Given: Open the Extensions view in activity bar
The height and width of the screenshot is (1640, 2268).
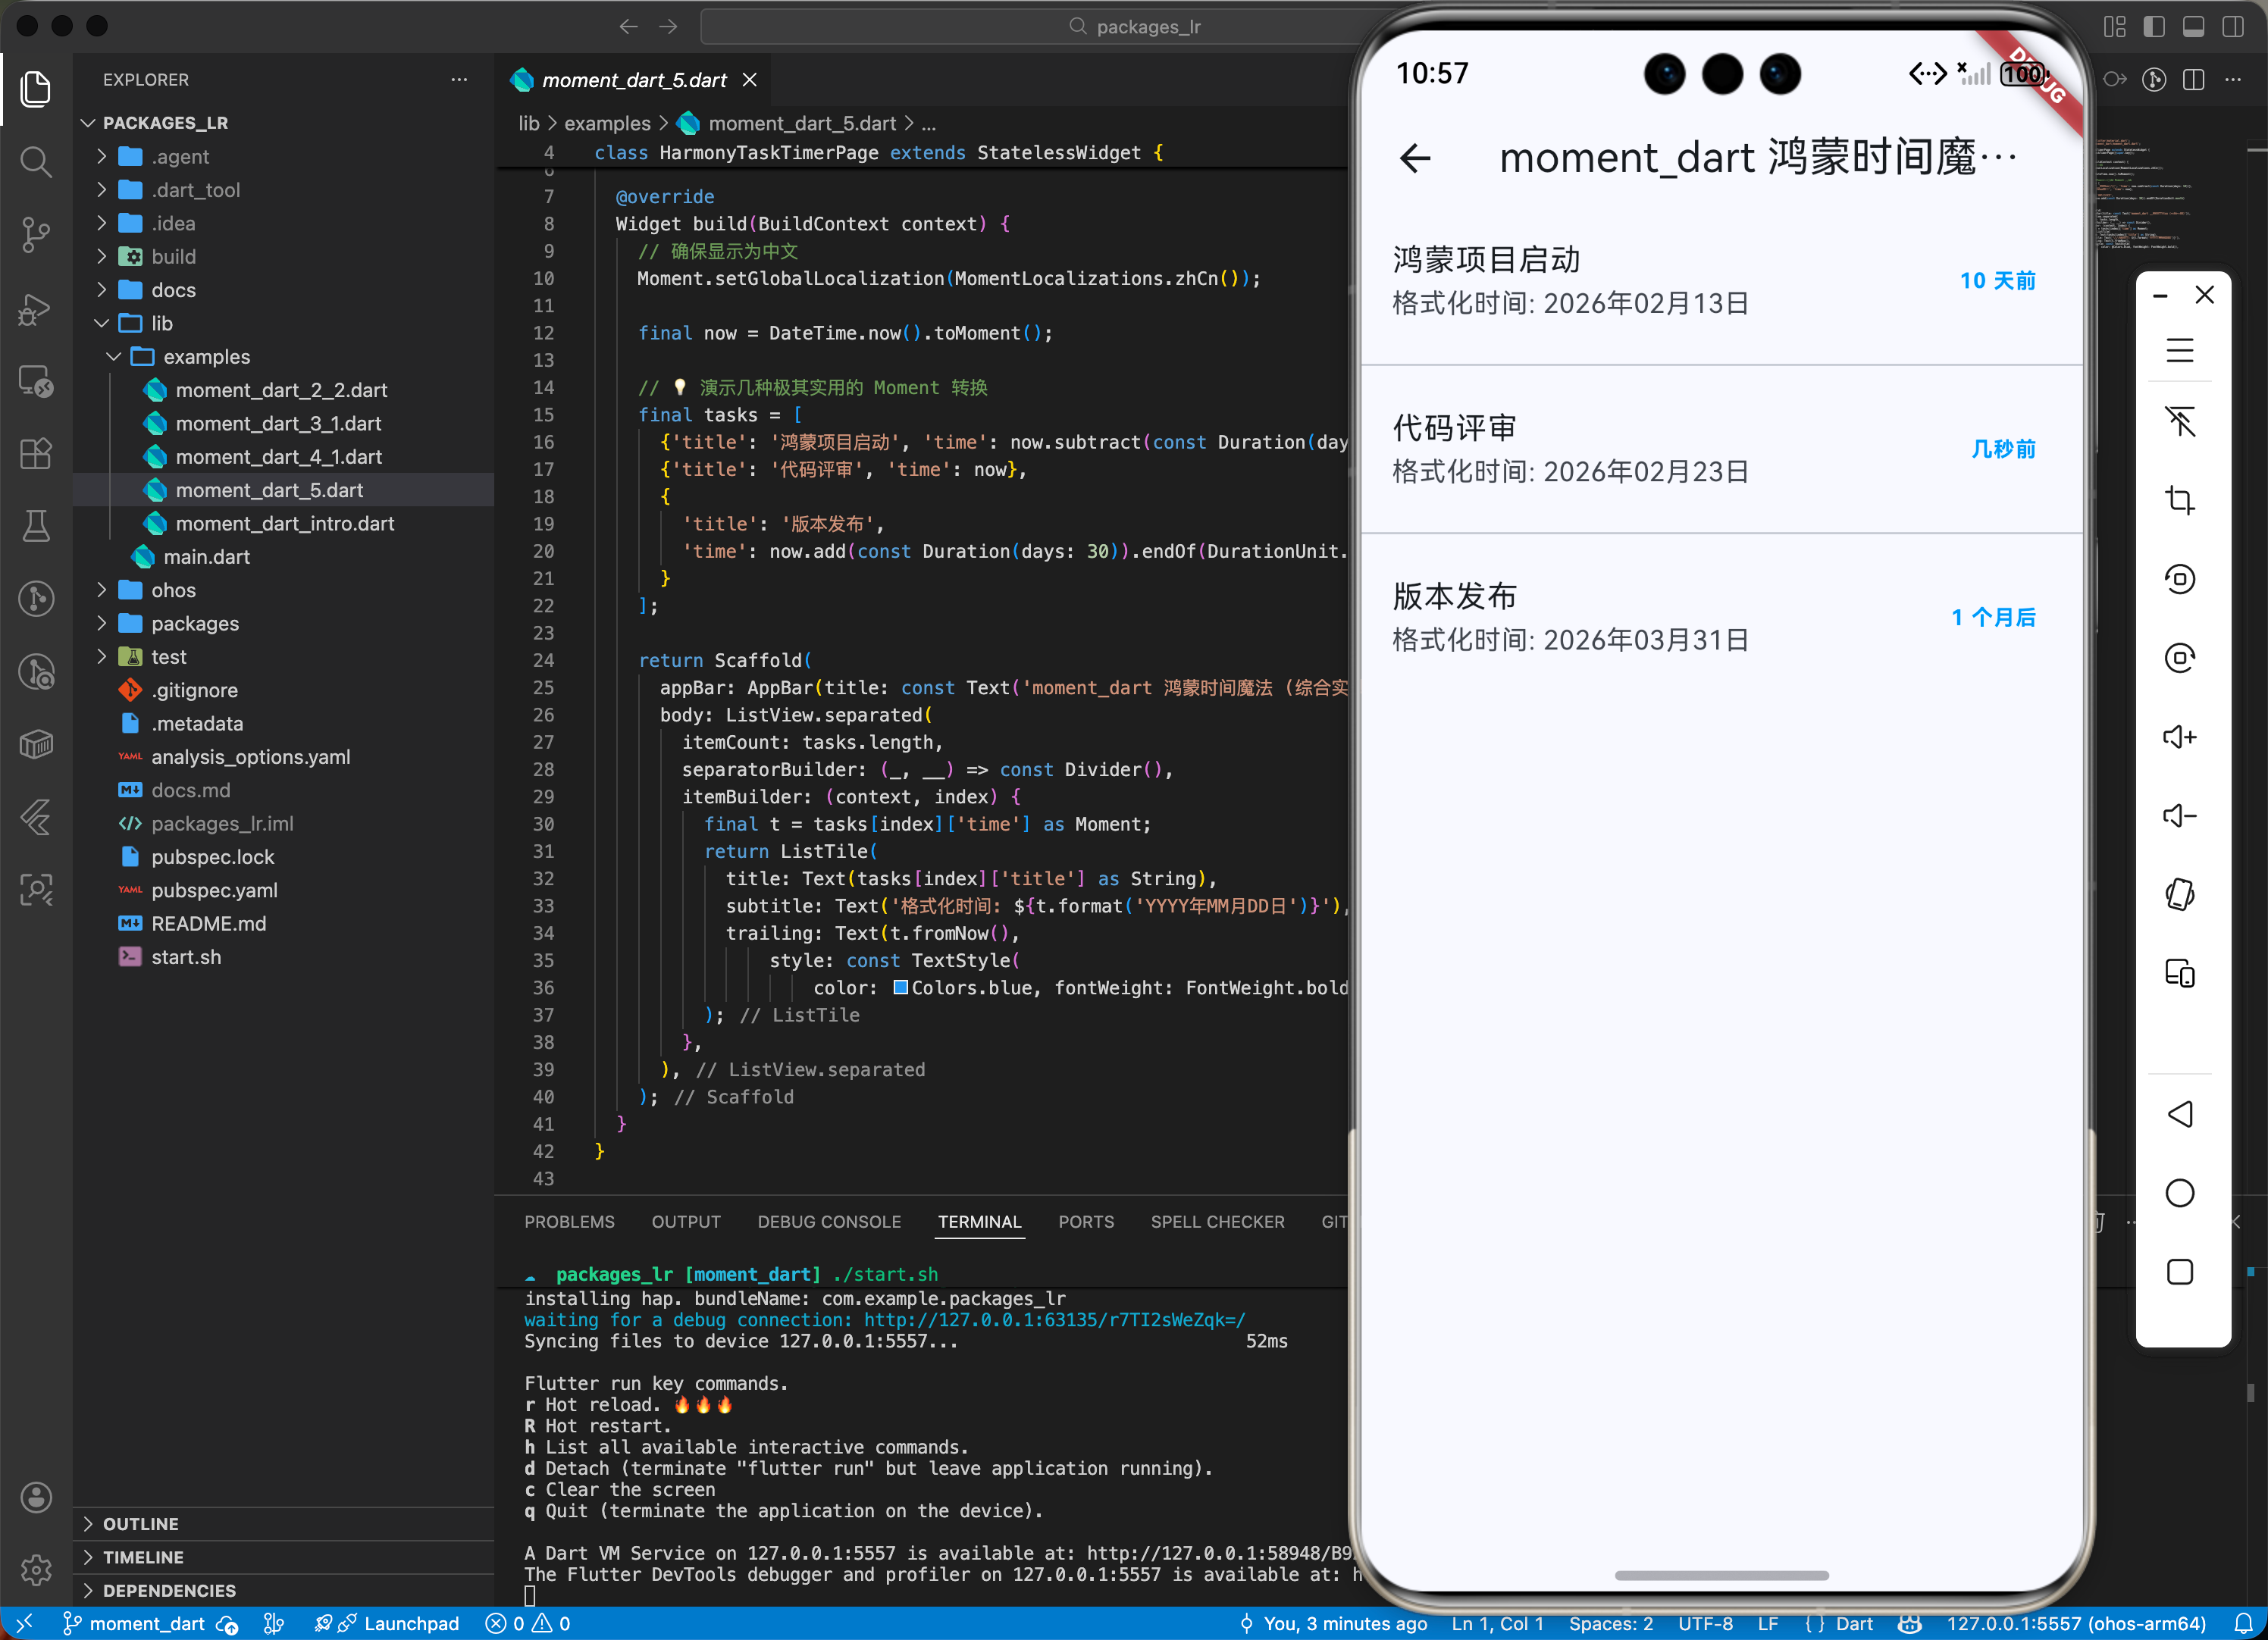Looking at the screenshot, I should tap(36, 453).
